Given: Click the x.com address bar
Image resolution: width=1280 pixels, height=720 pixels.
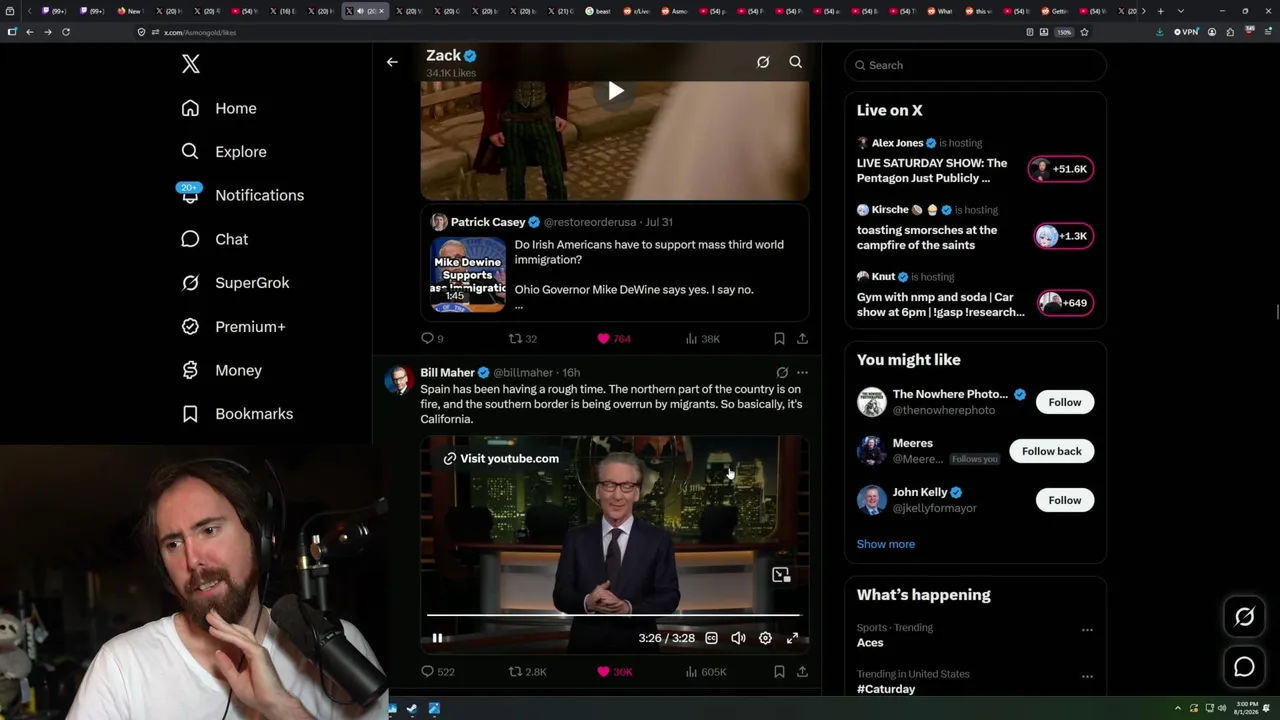Looking at the screenshot, I should point(580,32).
